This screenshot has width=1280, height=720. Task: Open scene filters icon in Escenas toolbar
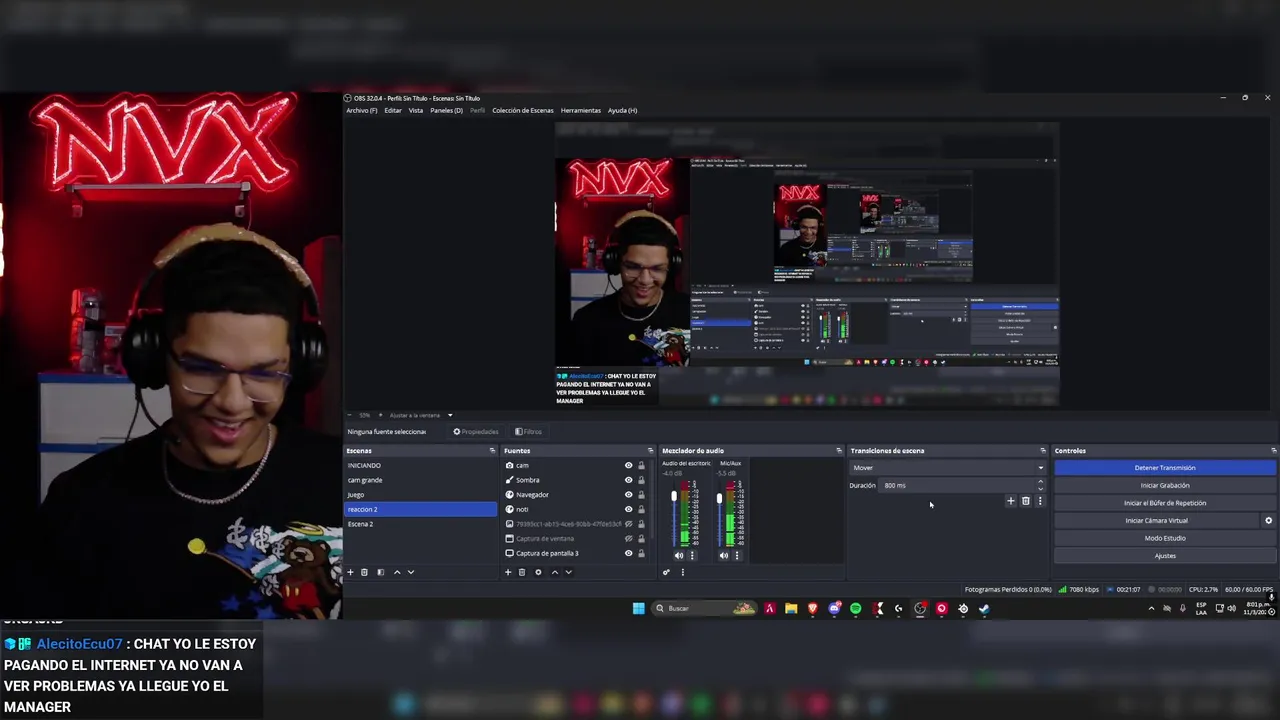point(380,572)
